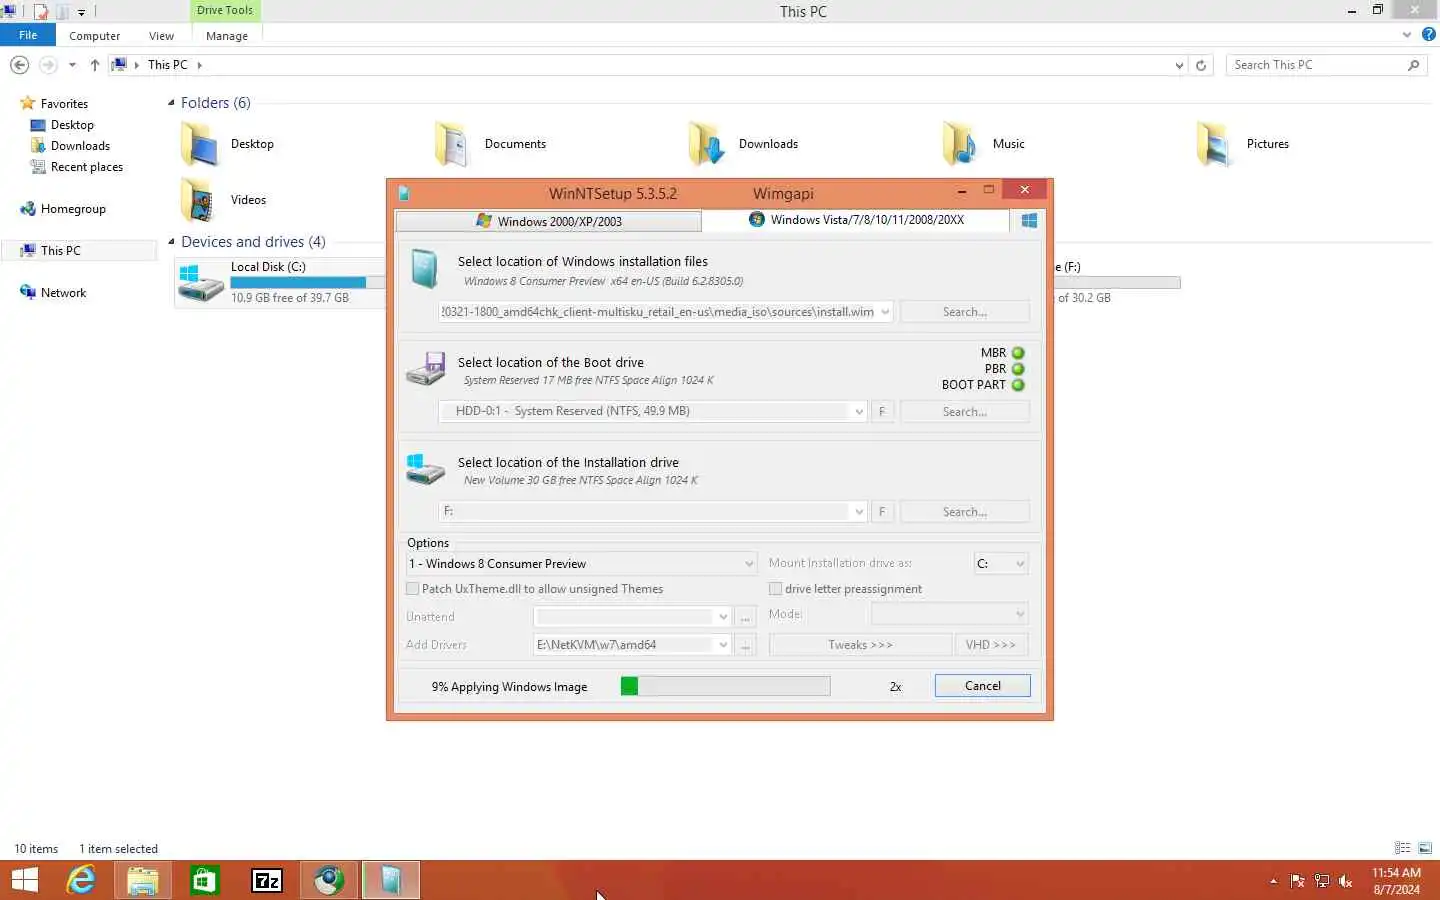
Task: Click the MBR green status indicator
Action: (x=1018, y=353)
